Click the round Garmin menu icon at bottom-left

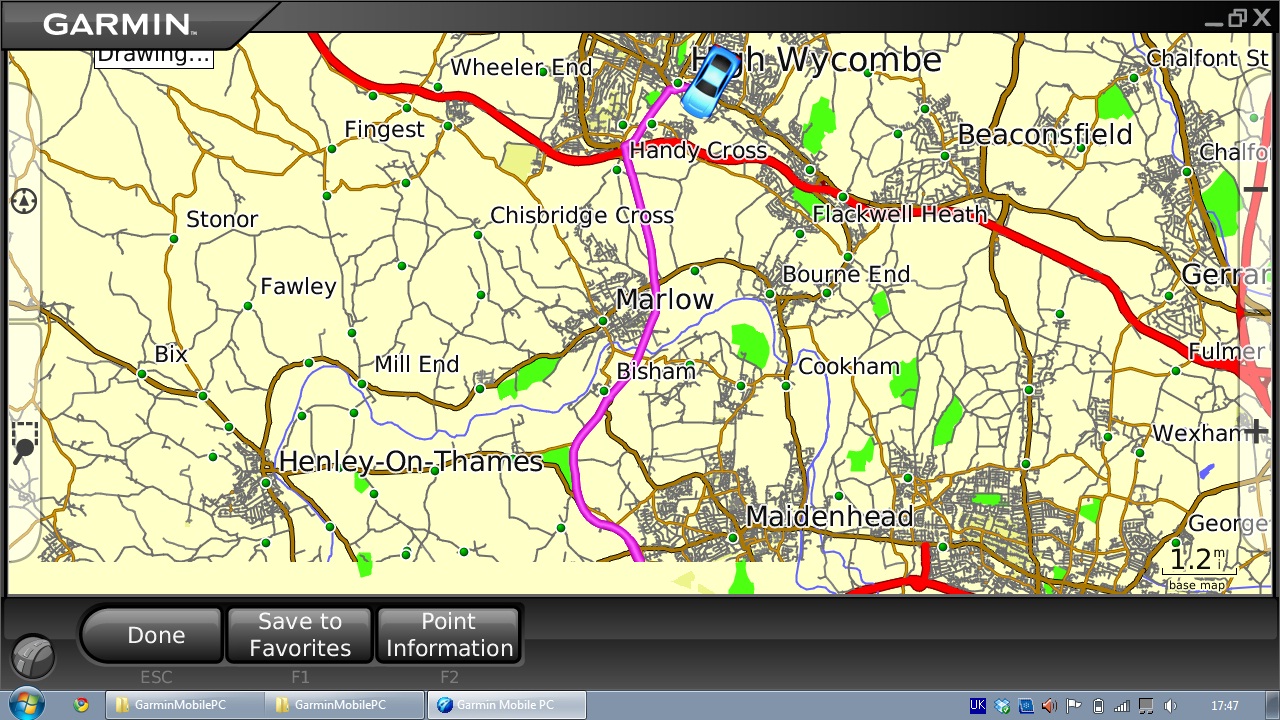pos(33,657)
